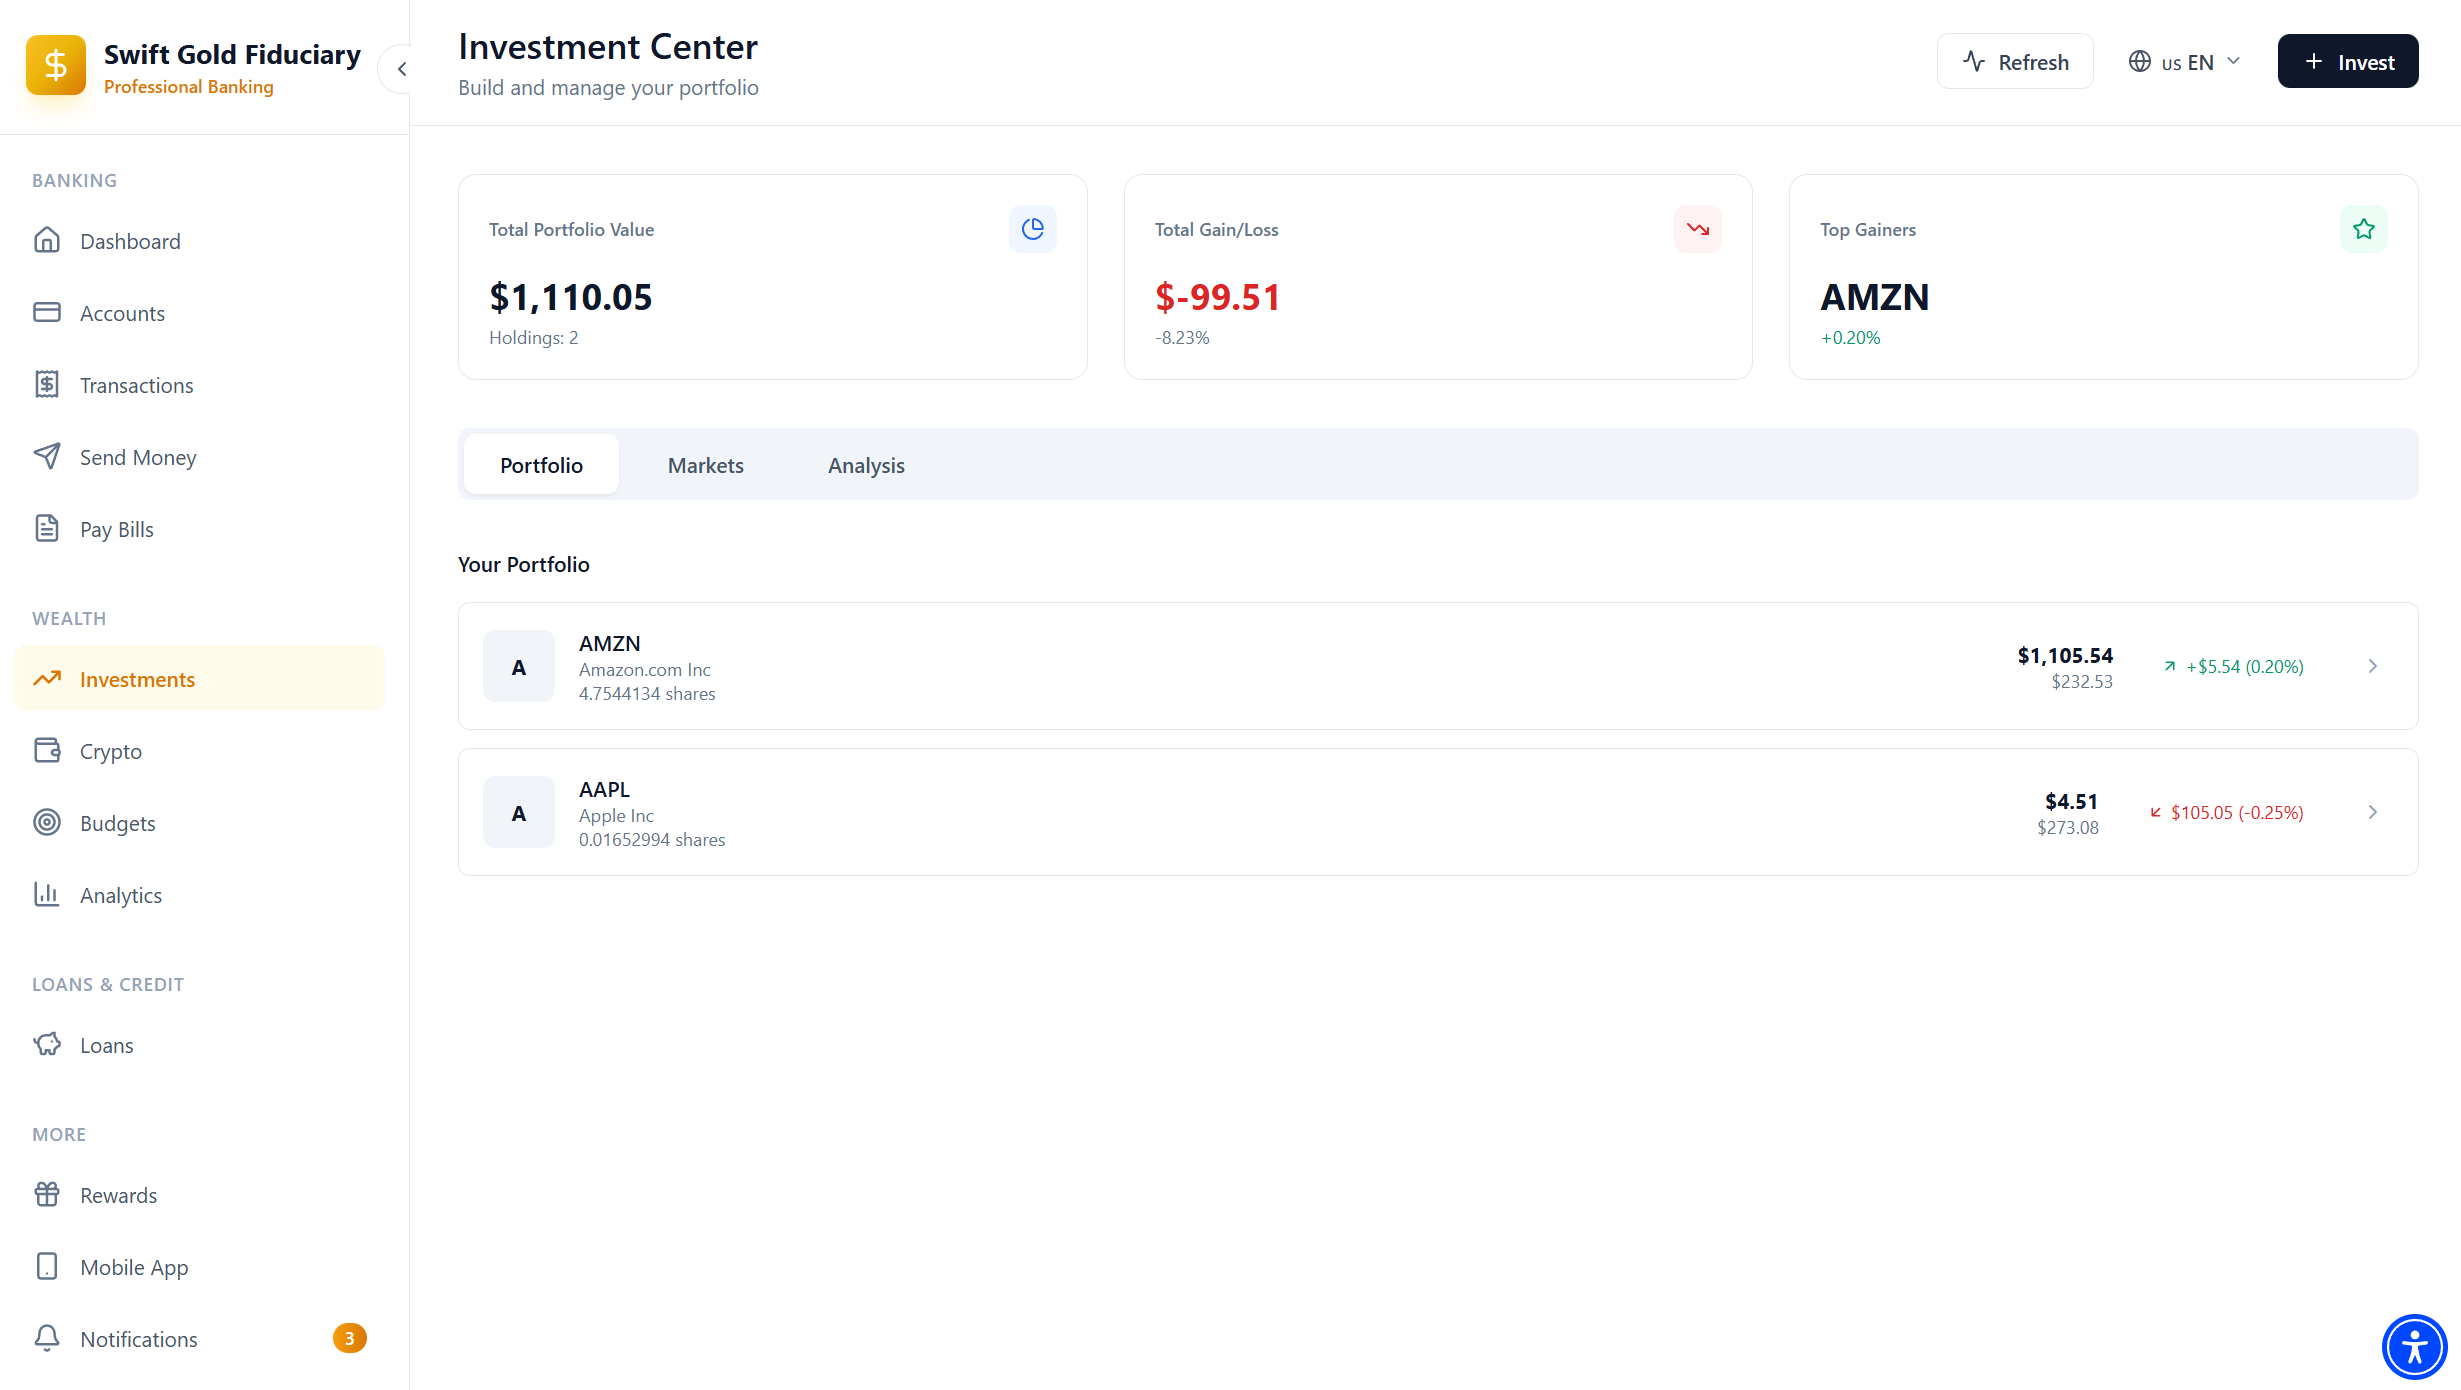
Task: Open the US EN language dropdown
Action: (2185, 62)
